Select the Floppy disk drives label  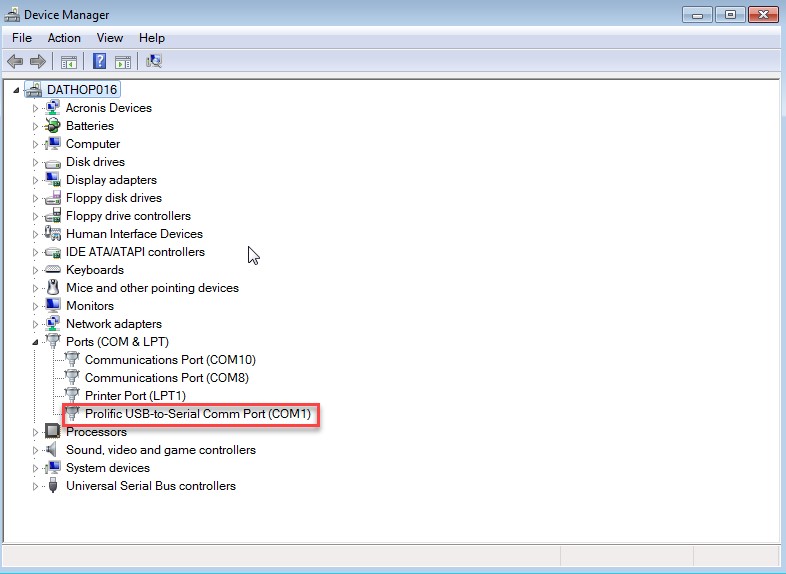pos(114,198)
